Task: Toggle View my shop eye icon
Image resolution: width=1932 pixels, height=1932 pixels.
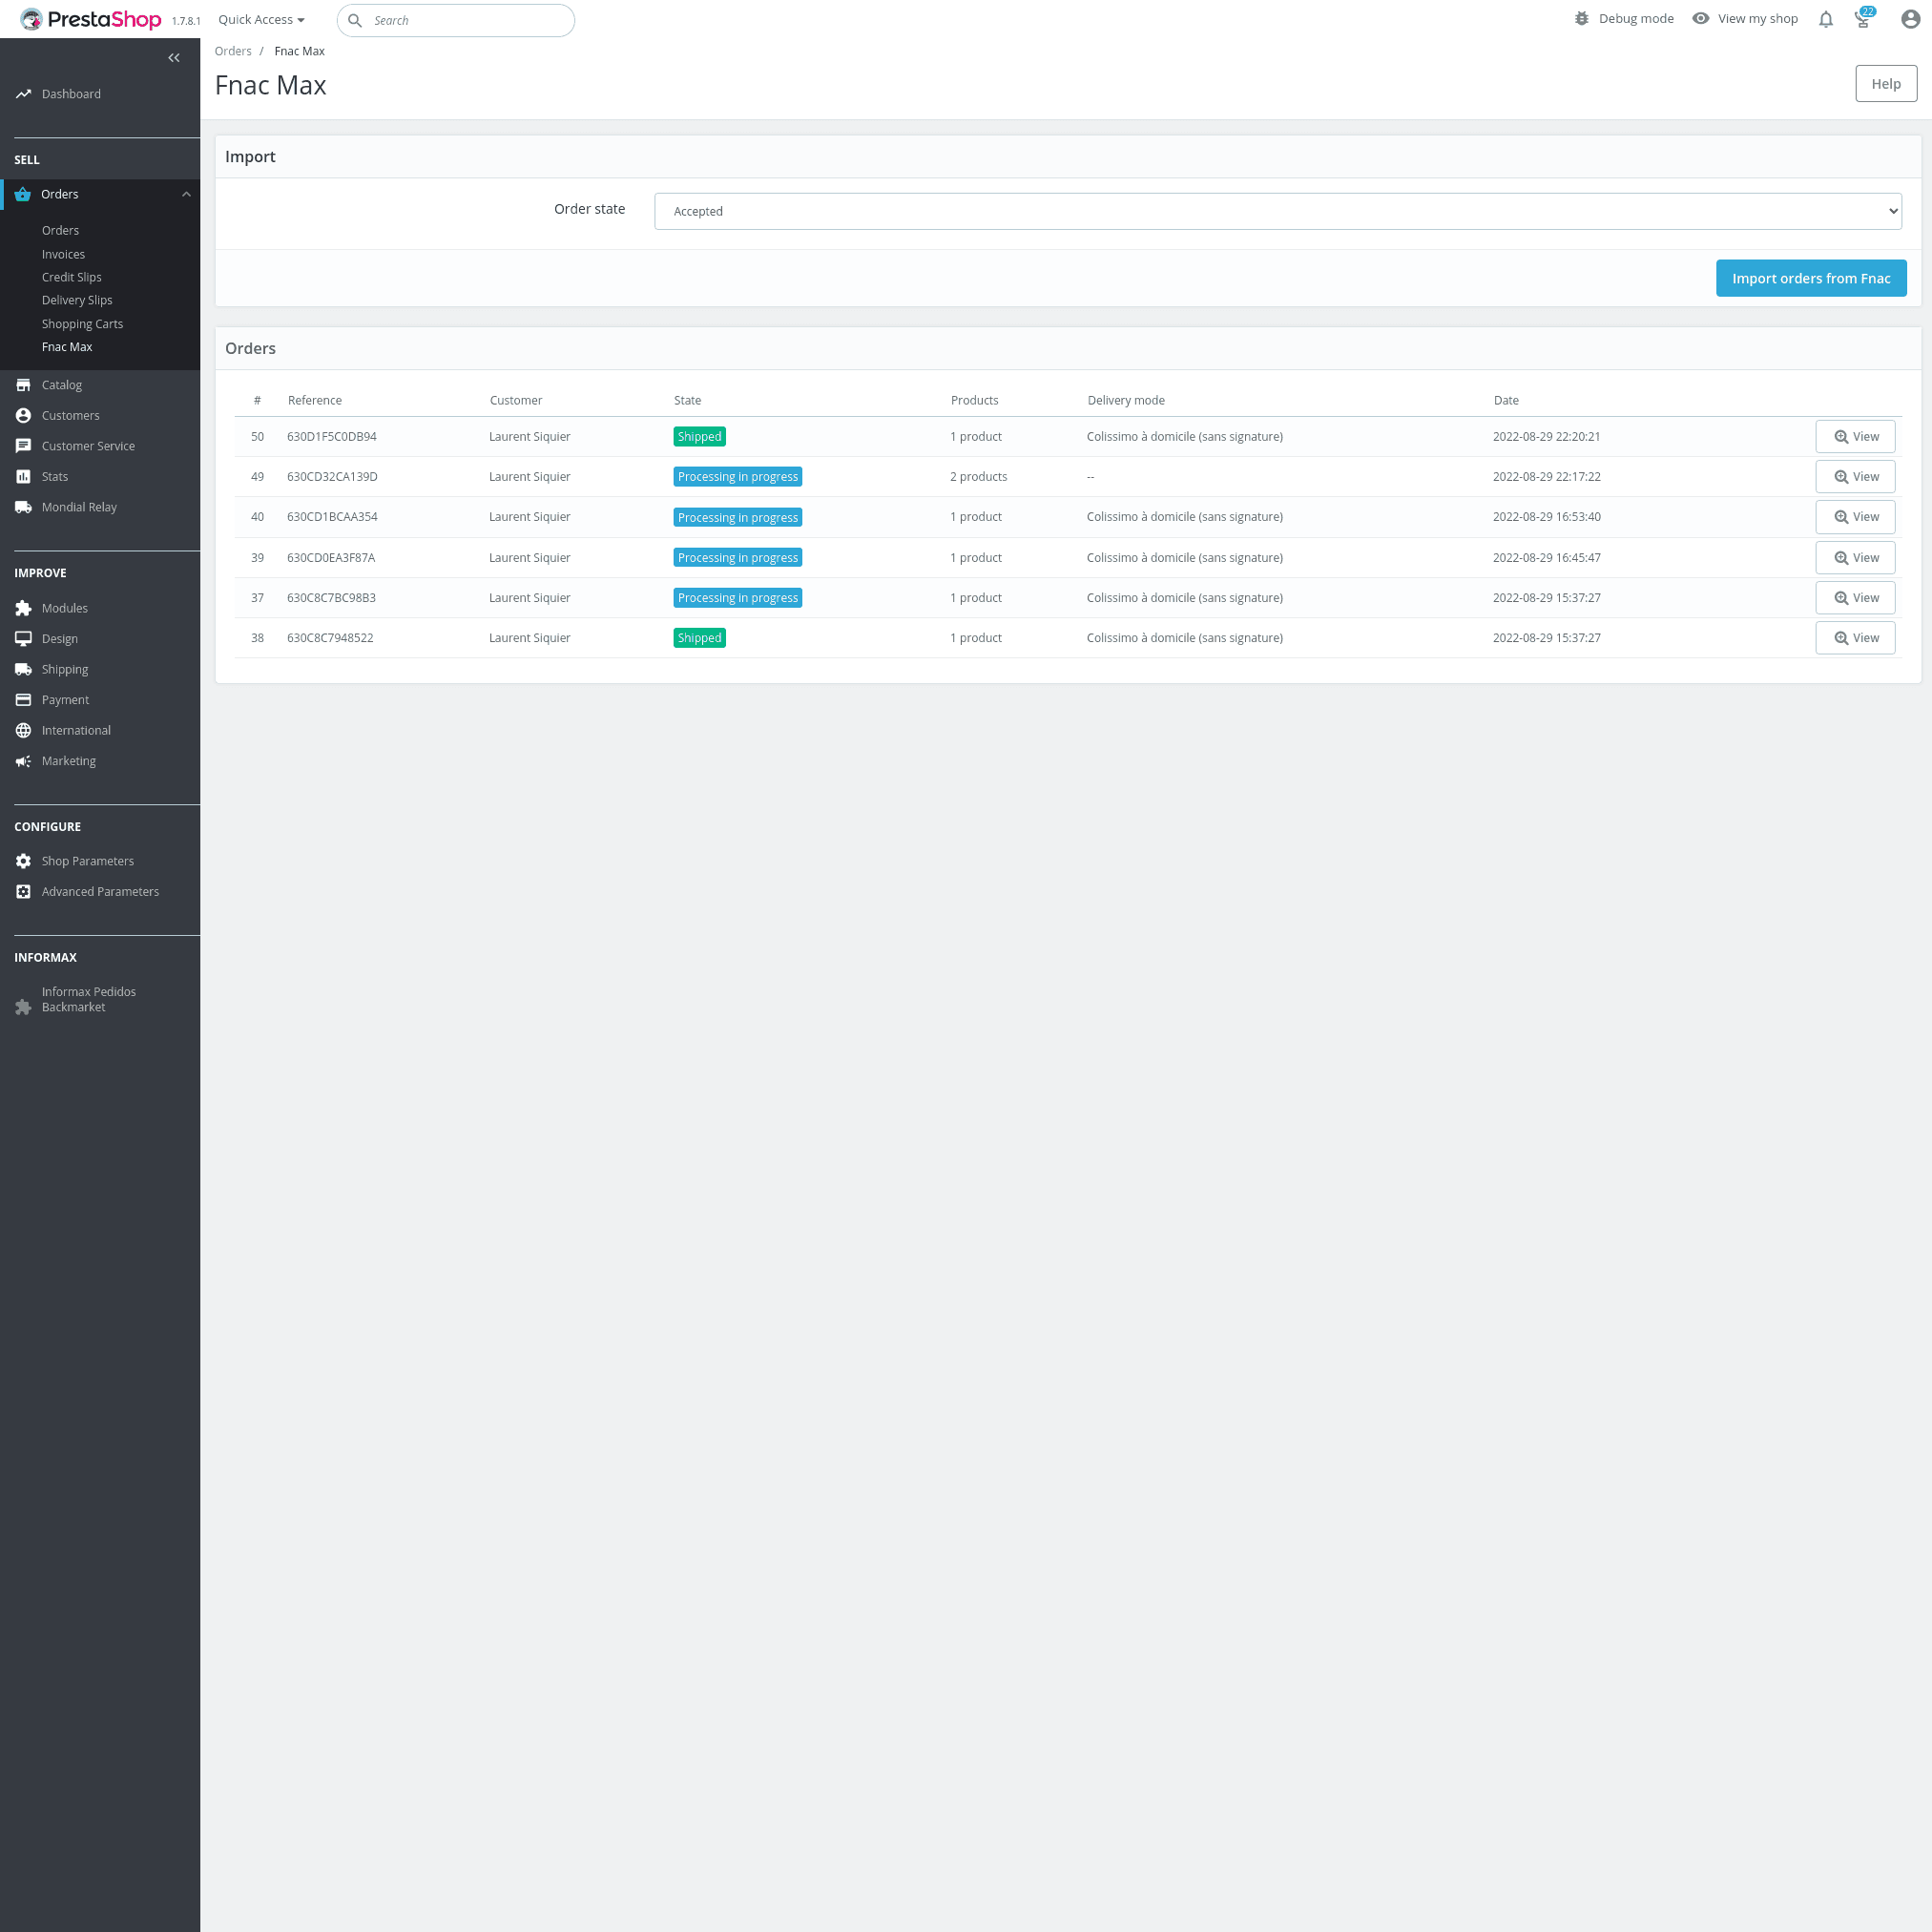Action: [x=1700, y=19]
